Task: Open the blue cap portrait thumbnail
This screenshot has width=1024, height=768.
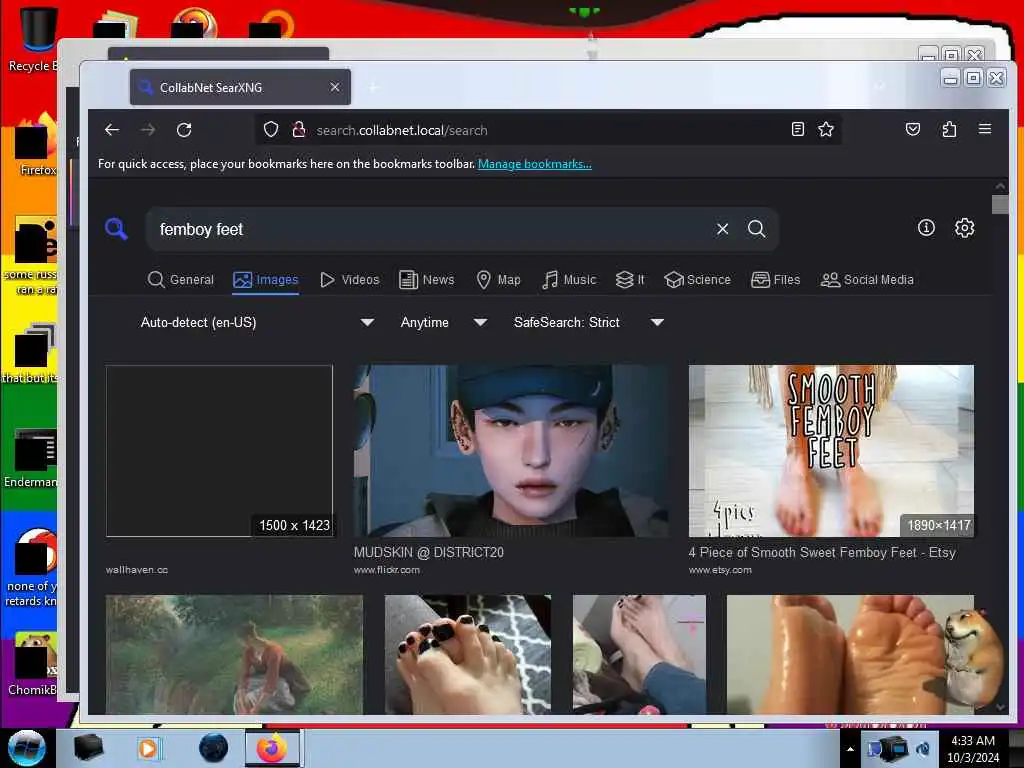Action: click(x=511, y=451)
